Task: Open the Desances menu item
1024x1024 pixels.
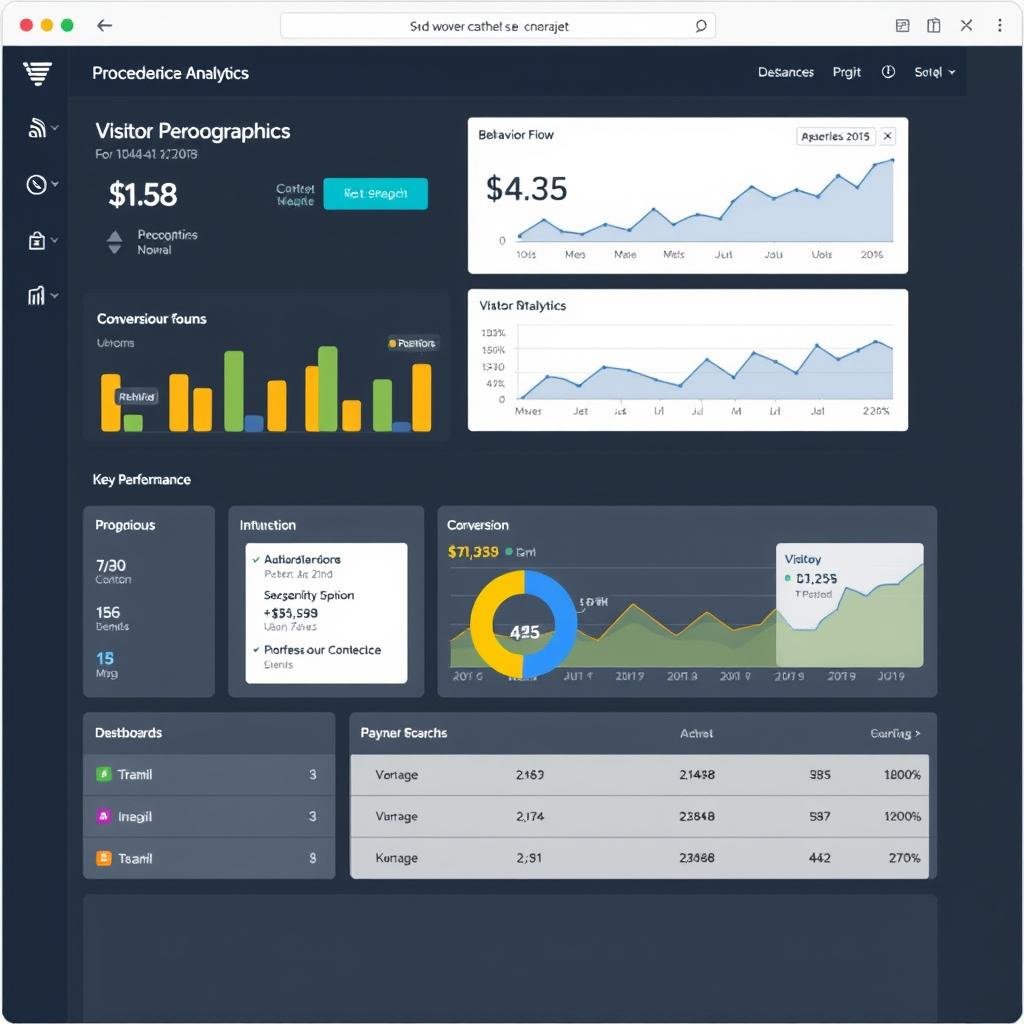Action: (x=786, y=72)
